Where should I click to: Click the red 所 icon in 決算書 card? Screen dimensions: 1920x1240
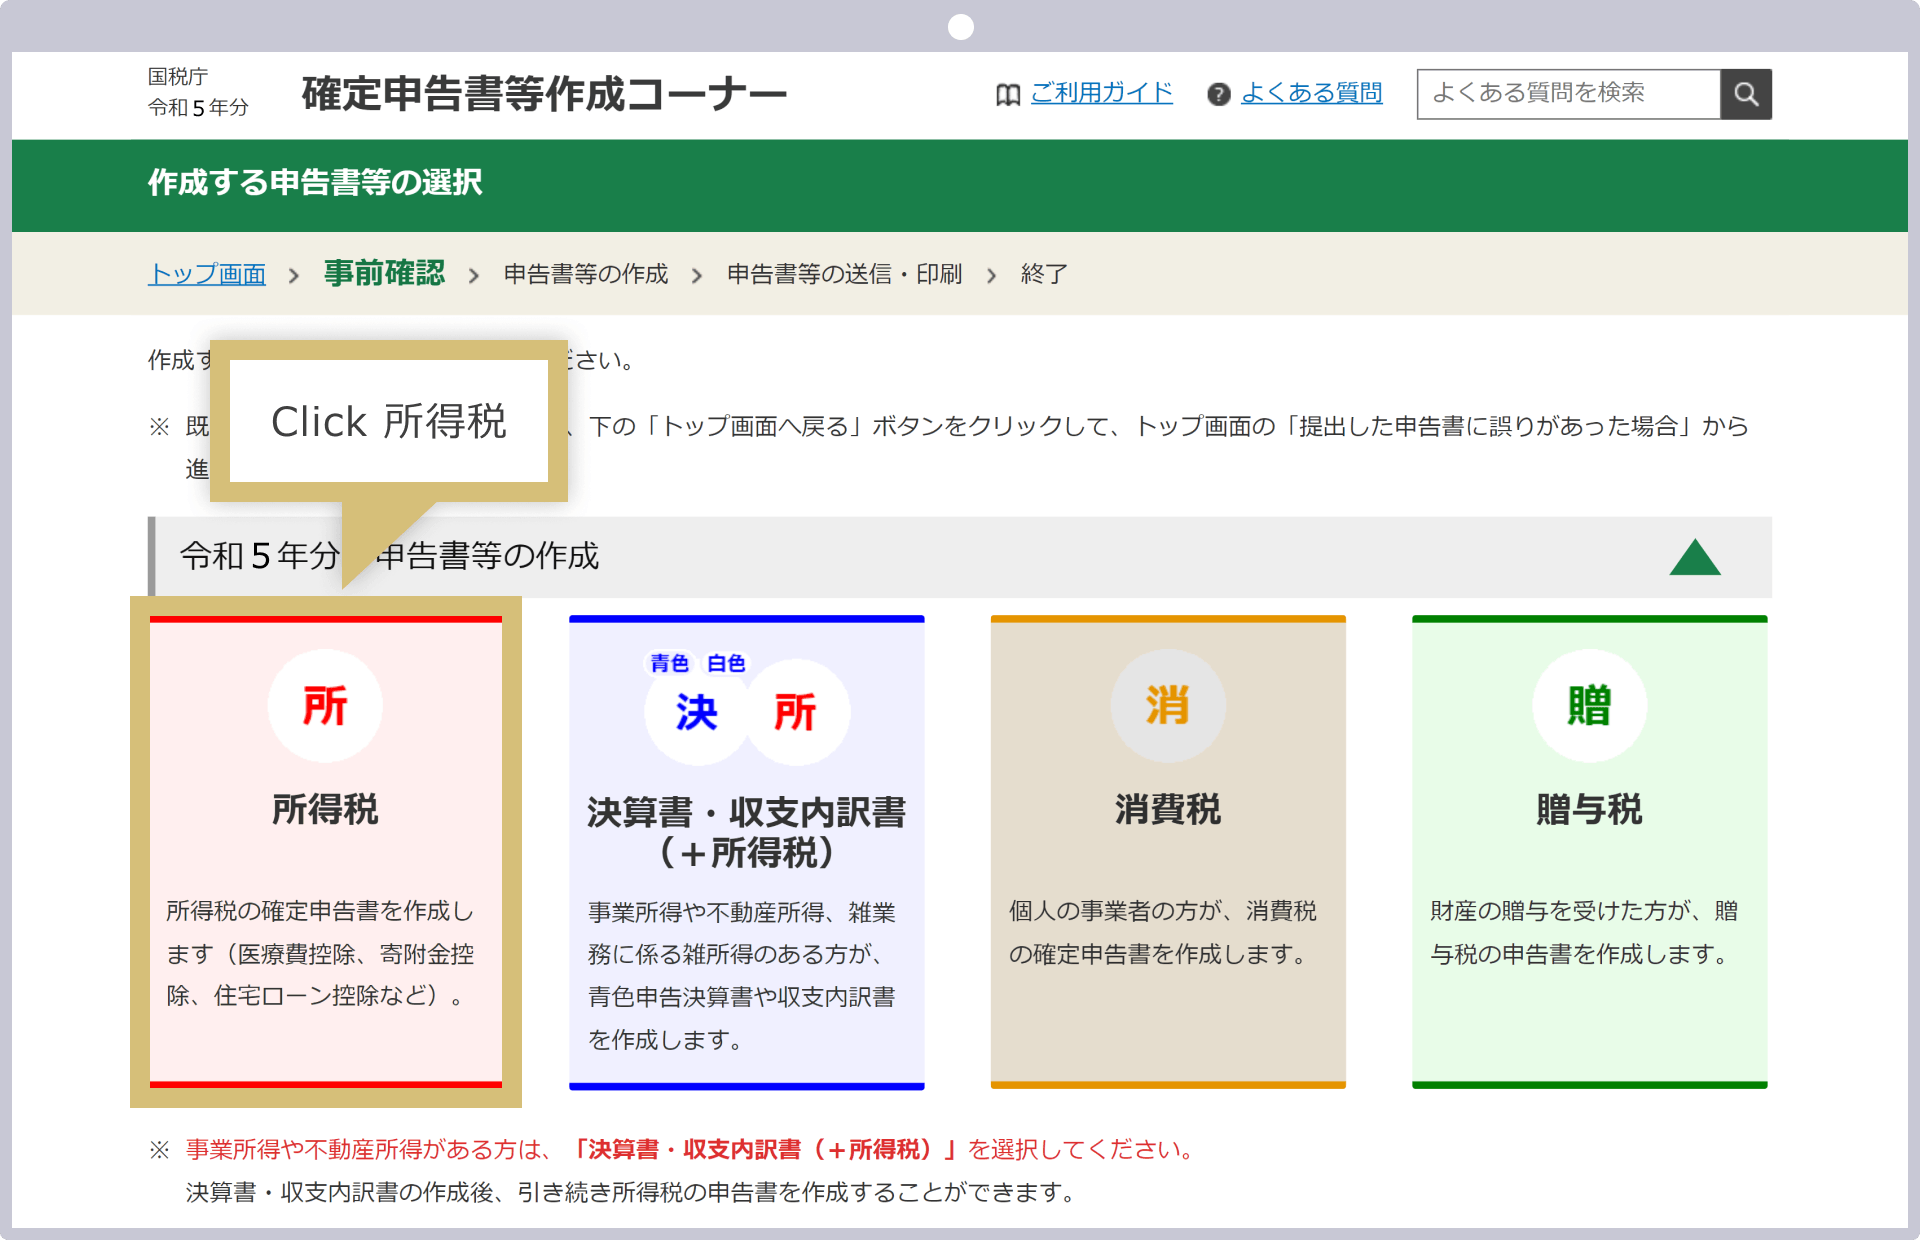(x=797, y=712)
